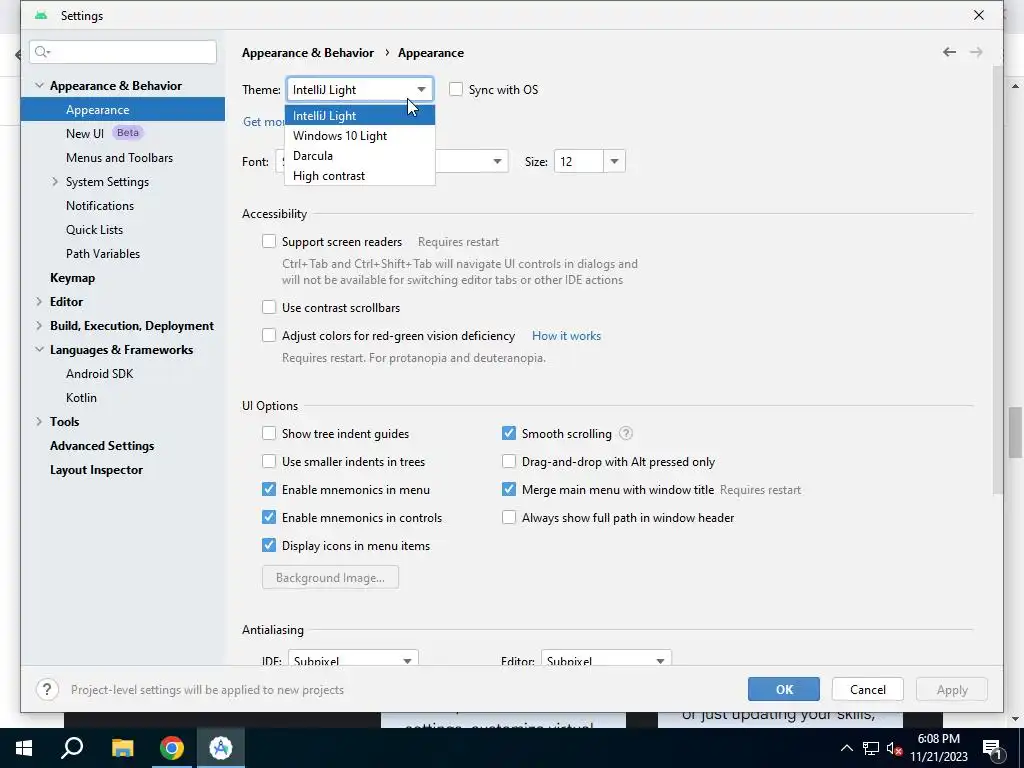Navigate forward with the right arrow

click(976, 52)
